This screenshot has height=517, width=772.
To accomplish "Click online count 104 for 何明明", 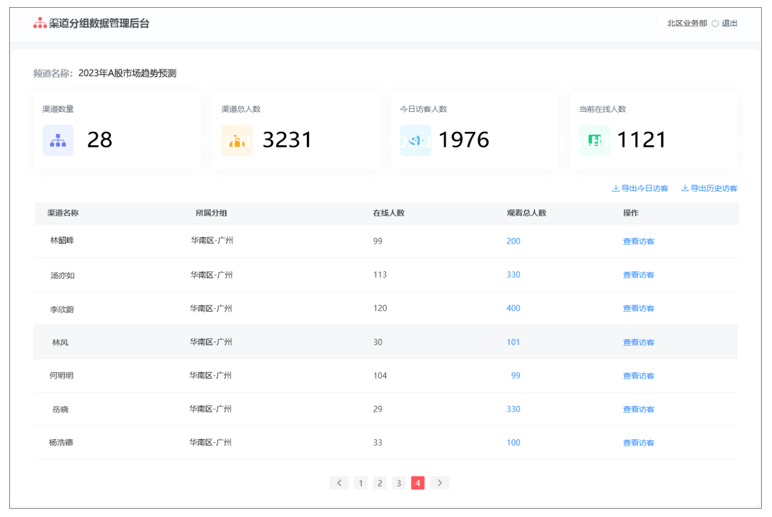I will pos(380,375).
